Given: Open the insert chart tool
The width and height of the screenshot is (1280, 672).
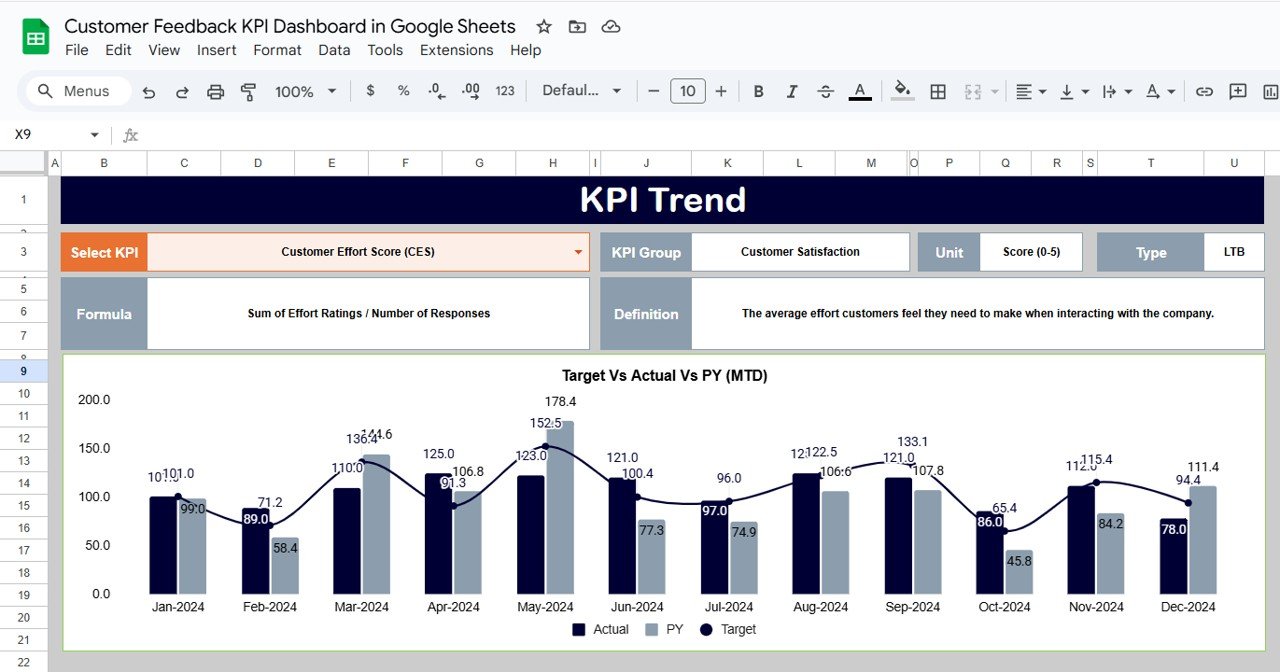Looking at the screenshot, I should pos(1271,91).
